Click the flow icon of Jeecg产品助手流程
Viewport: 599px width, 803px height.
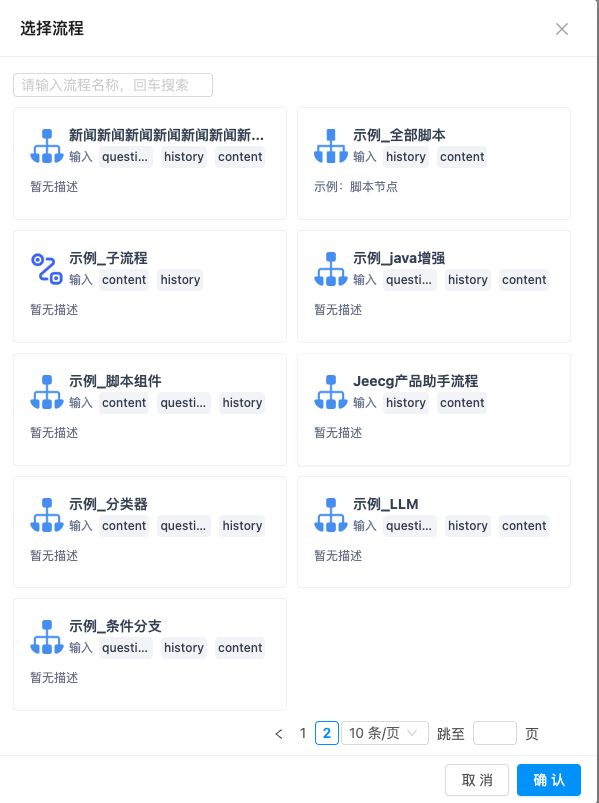(x=331, y=392)
